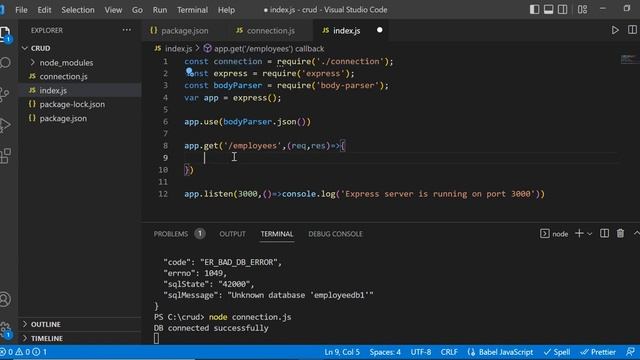
Task: Open the launch profile dropdown arrow
Action: 589,234
